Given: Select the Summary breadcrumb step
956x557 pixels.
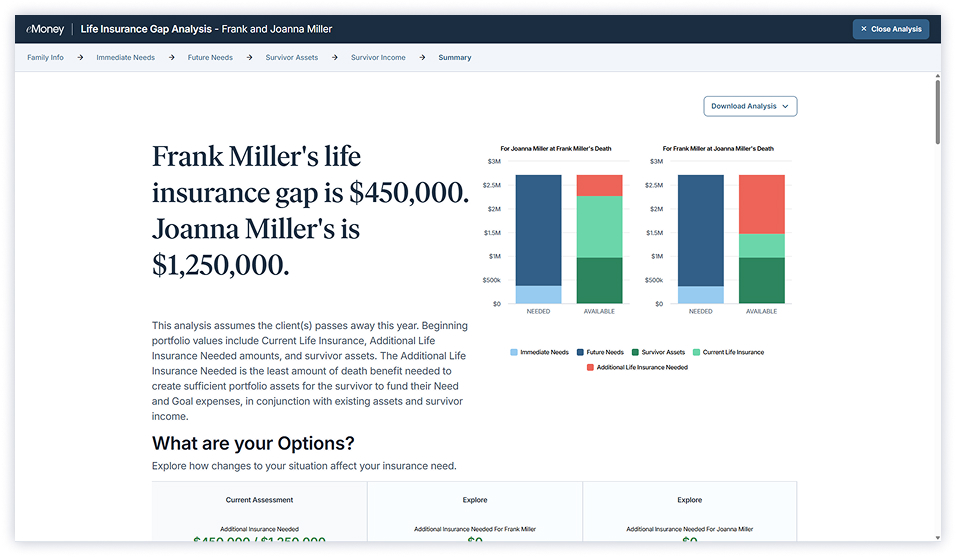Looking at the screenshot, I should click(x=454, y=58).
